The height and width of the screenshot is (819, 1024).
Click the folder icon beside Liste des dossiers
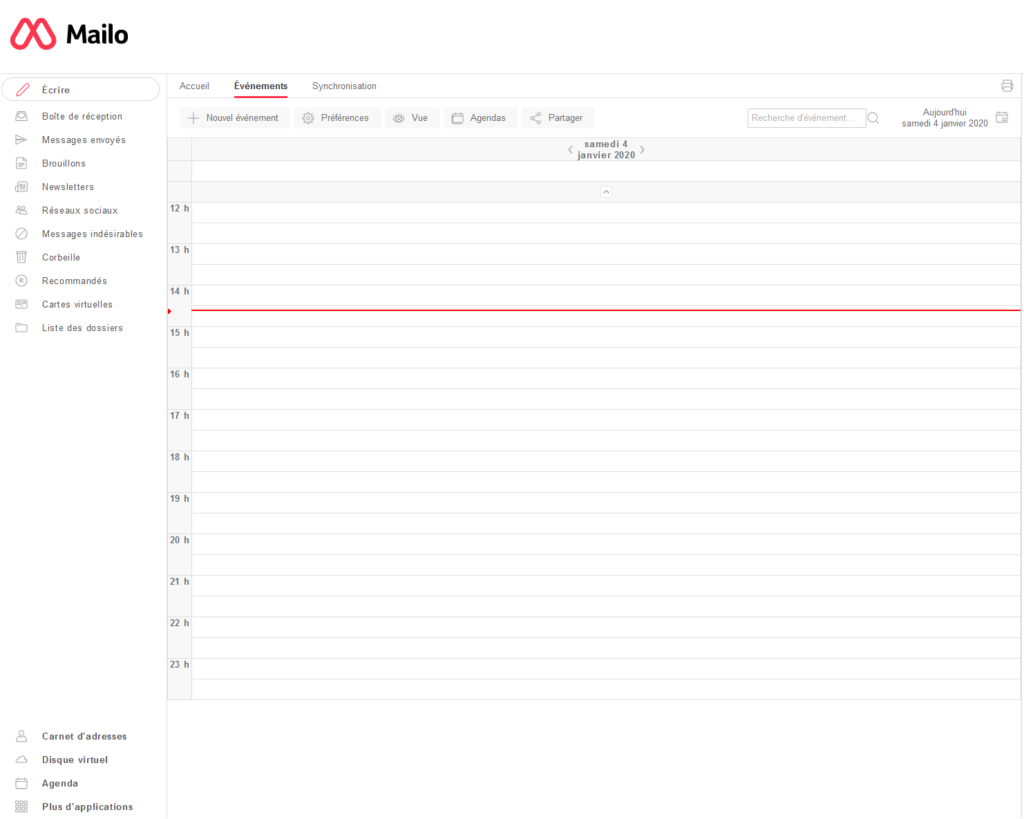click(22, 328)
